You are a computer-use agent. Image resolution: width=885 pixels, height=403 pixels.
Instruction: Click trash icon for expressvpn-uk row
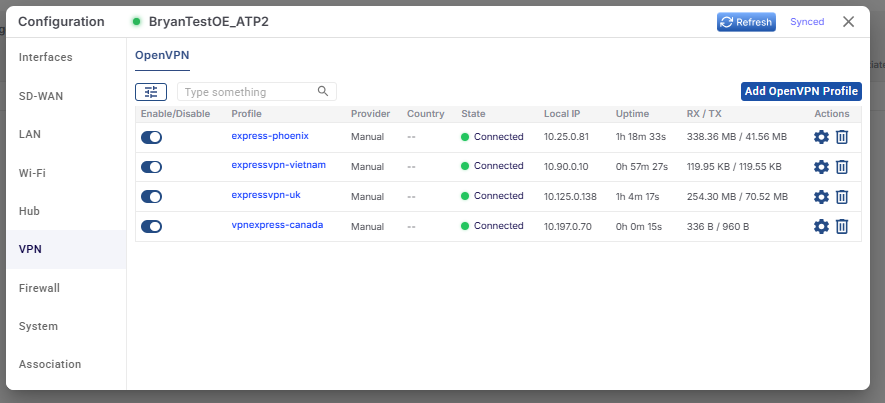click(x=842, y=196)
